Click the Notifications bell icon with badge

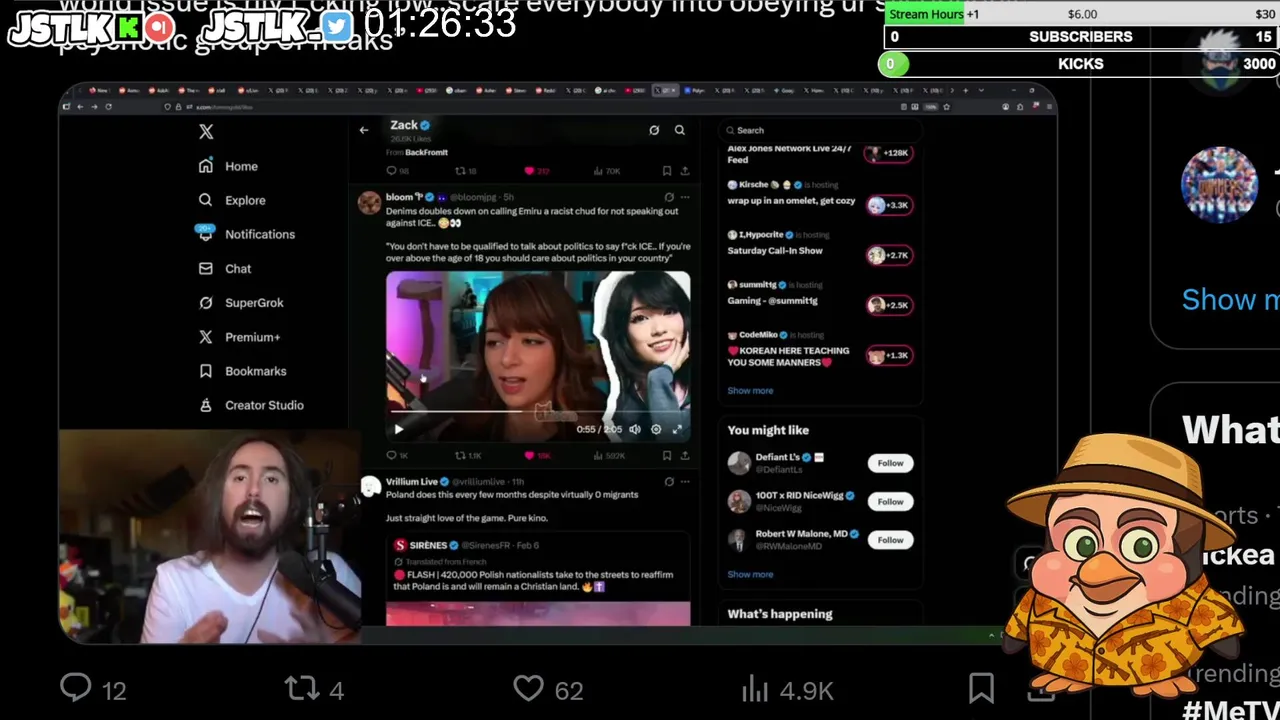206,233
